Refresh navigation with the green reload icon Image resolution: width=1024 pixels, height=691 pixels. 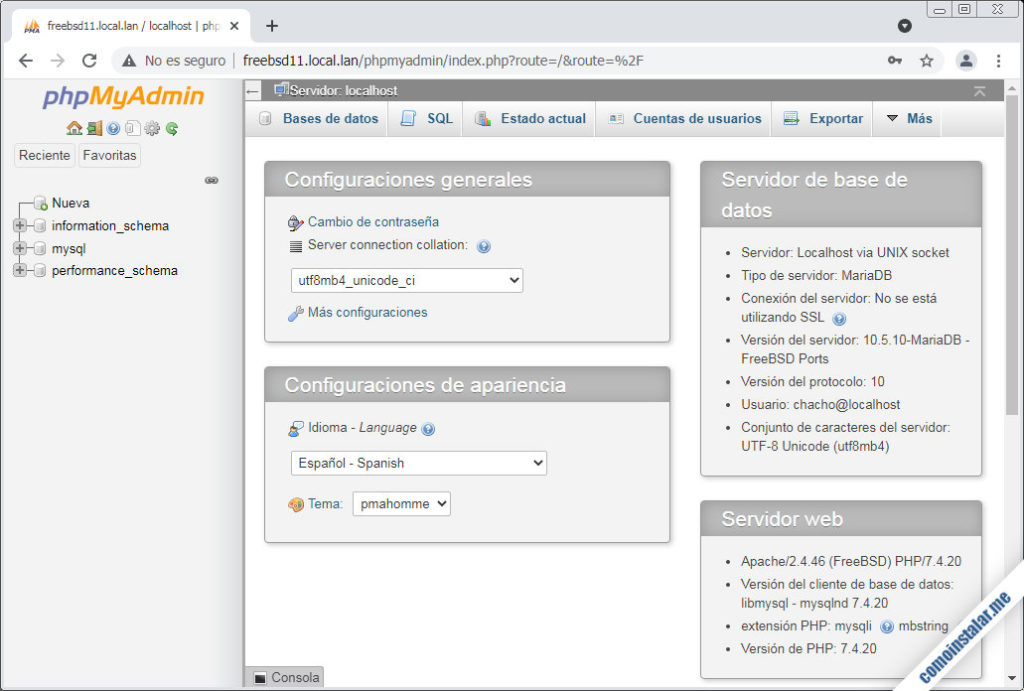coord(172,129)
